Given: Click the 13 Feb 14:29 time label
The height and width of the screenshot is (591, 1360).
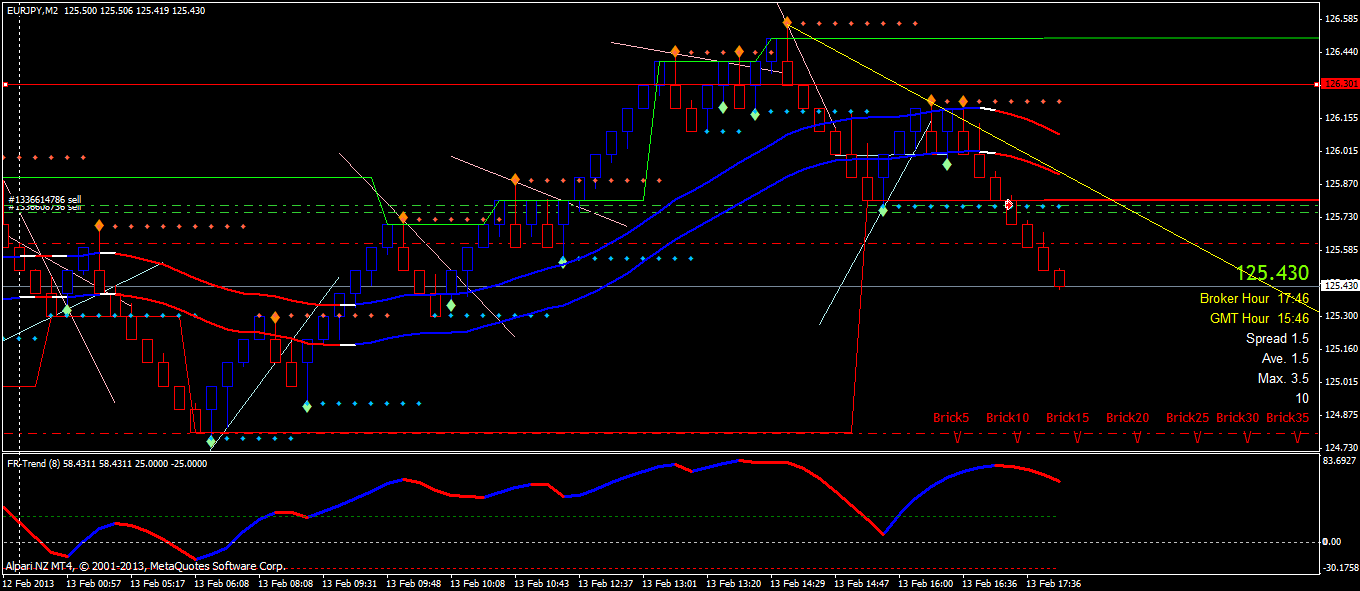Looking at the screenshot, I should pyautogui.click(x=797, y=582).
